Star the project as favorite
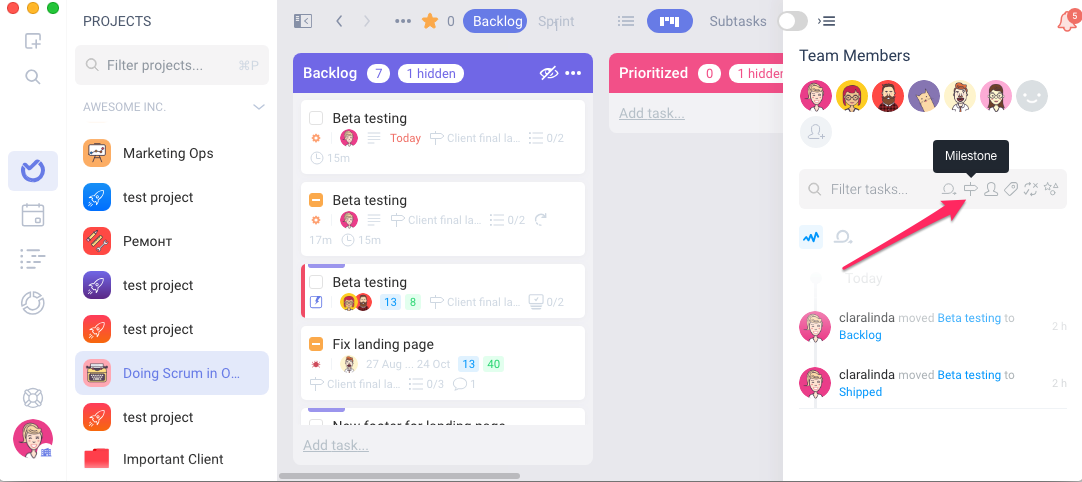Image resolution: width=1082 pixels, height=482 pixels. pyautogui.click(x=430, y=21)
